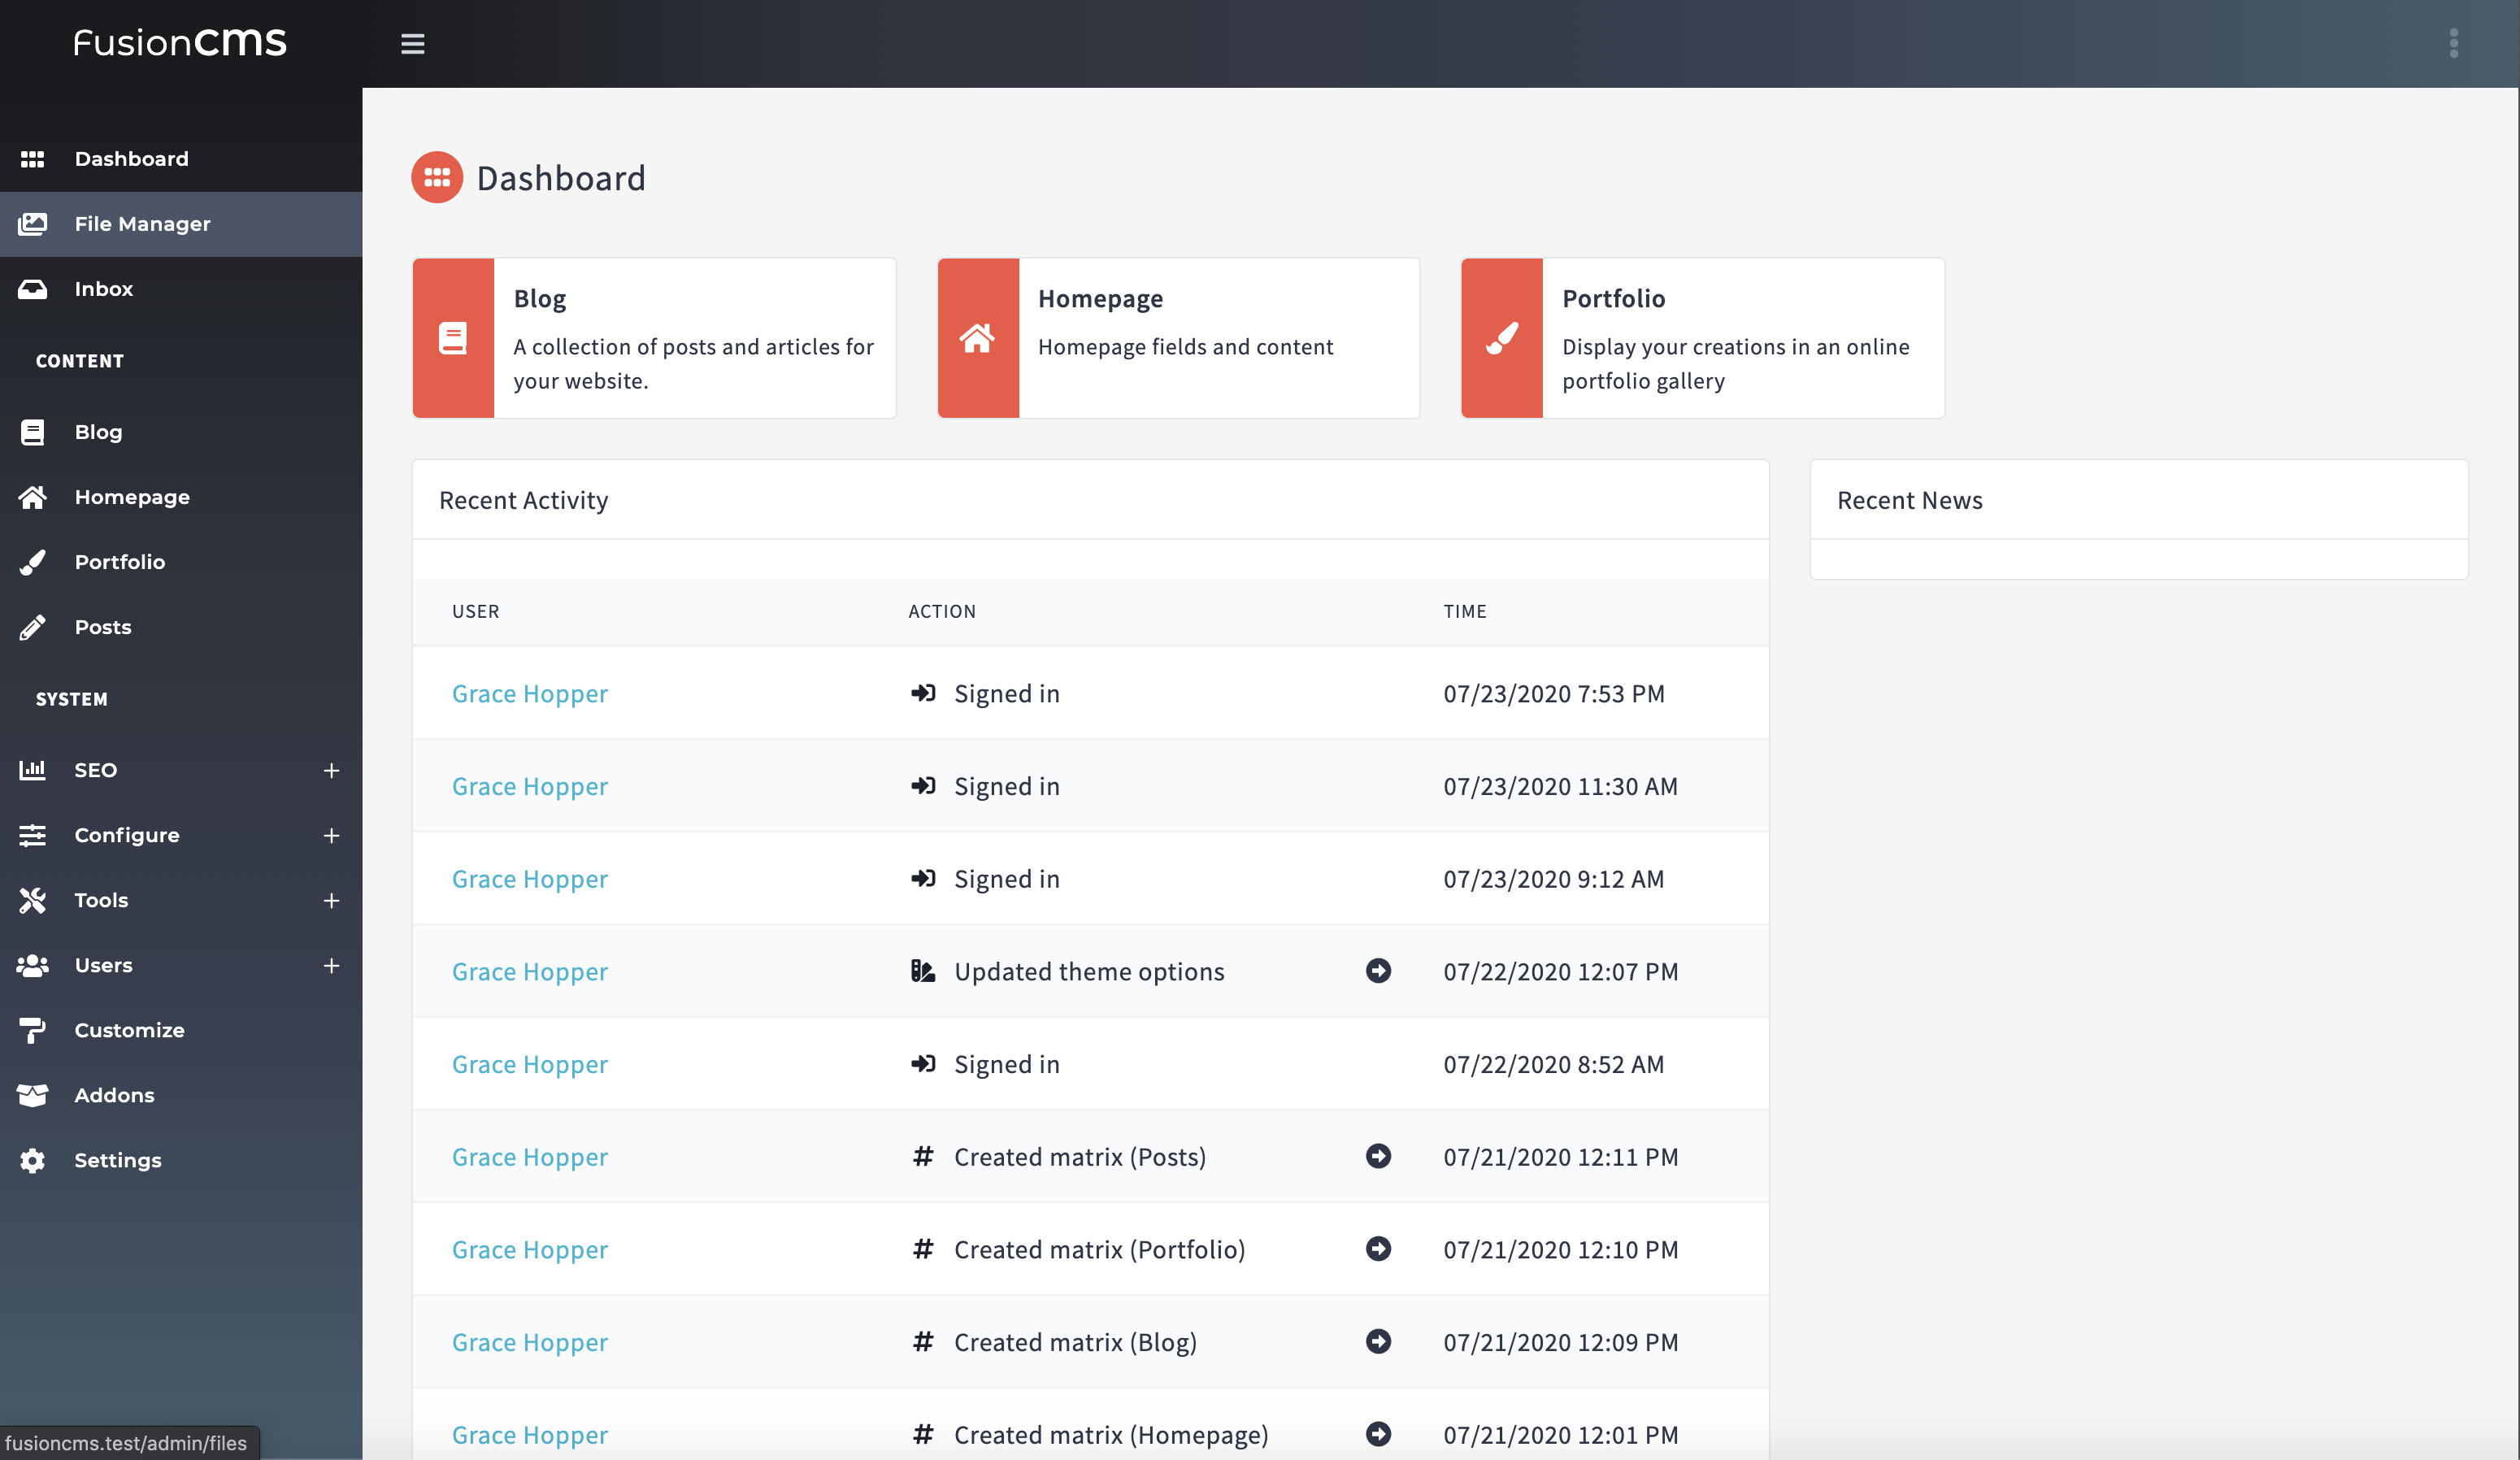Toggle the Blog content section

click(x=98, y=429)
